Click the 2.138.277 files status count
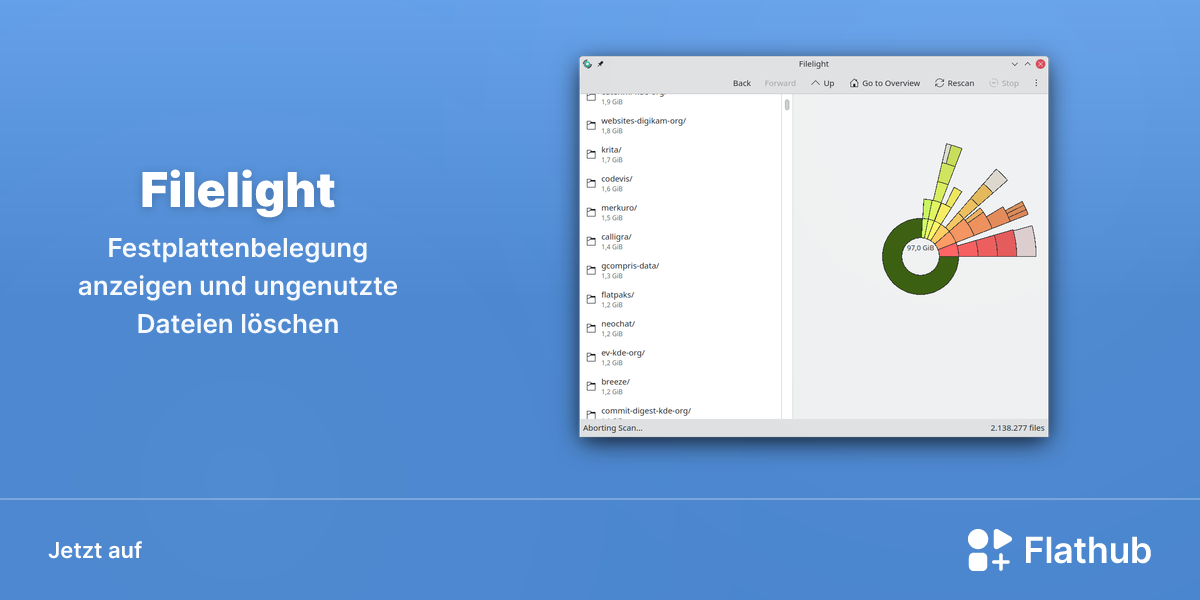This screenshot has width=1200, height=600. point(1017,428)
